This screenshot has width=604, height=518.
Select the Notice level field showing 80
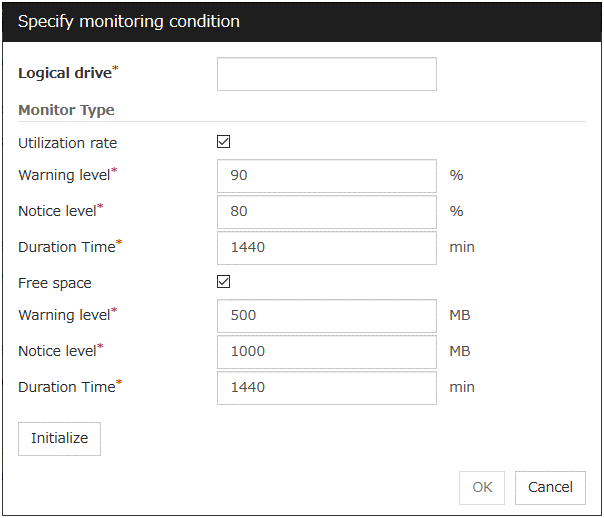pyautogui.click(x=326, y=211)
